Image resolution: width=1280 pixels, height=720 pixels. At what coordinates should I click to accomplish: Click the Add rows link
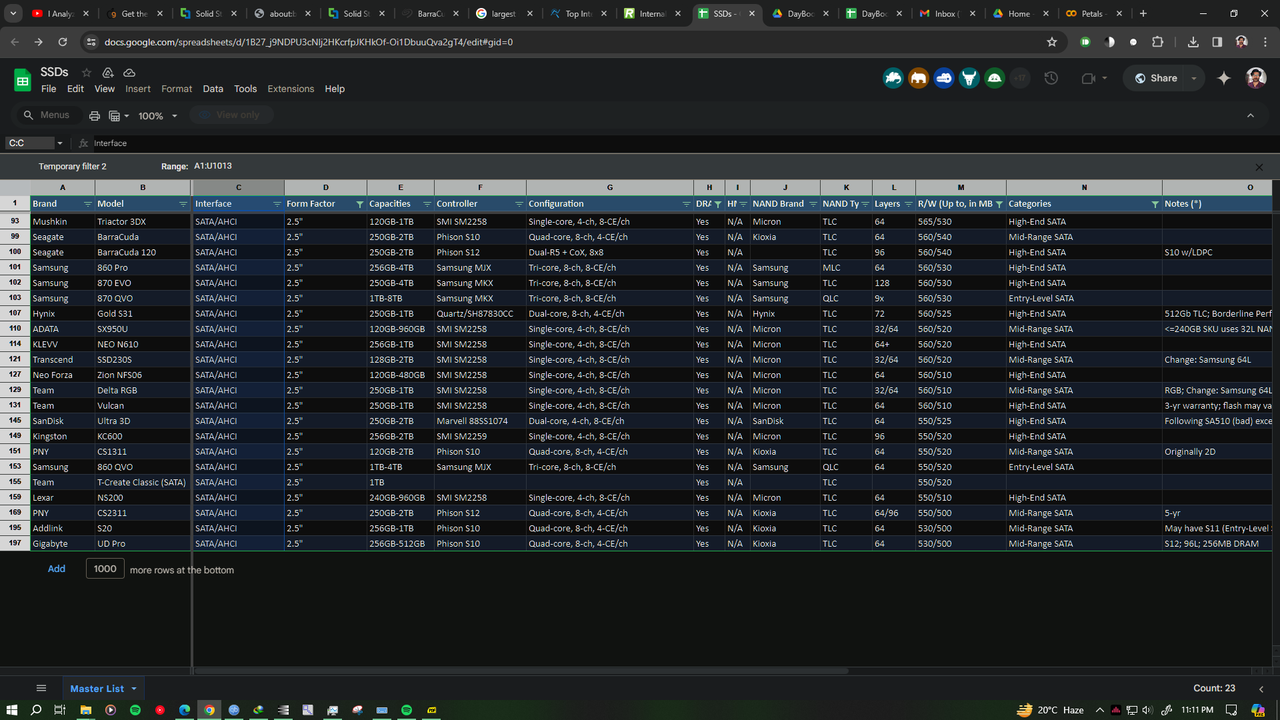pos(57,569)
